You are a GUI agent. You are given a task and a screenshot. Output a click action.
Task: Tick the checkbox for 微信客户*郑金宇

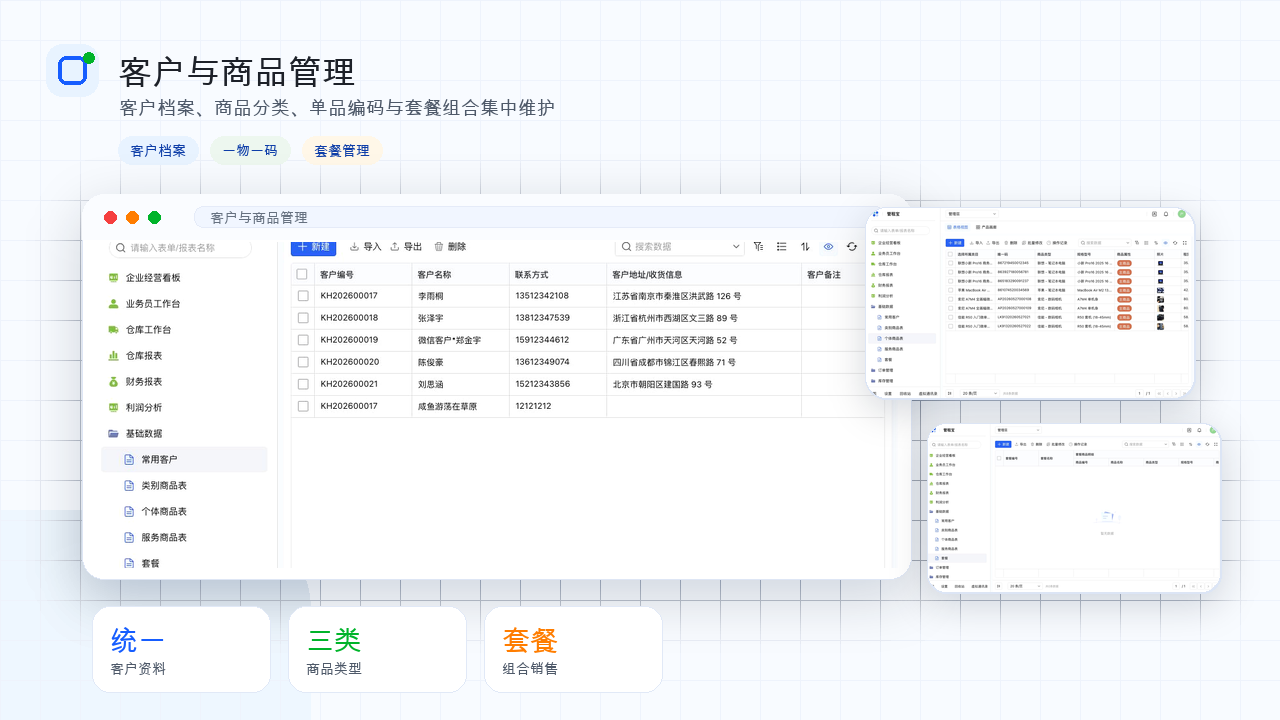point(303,340)
